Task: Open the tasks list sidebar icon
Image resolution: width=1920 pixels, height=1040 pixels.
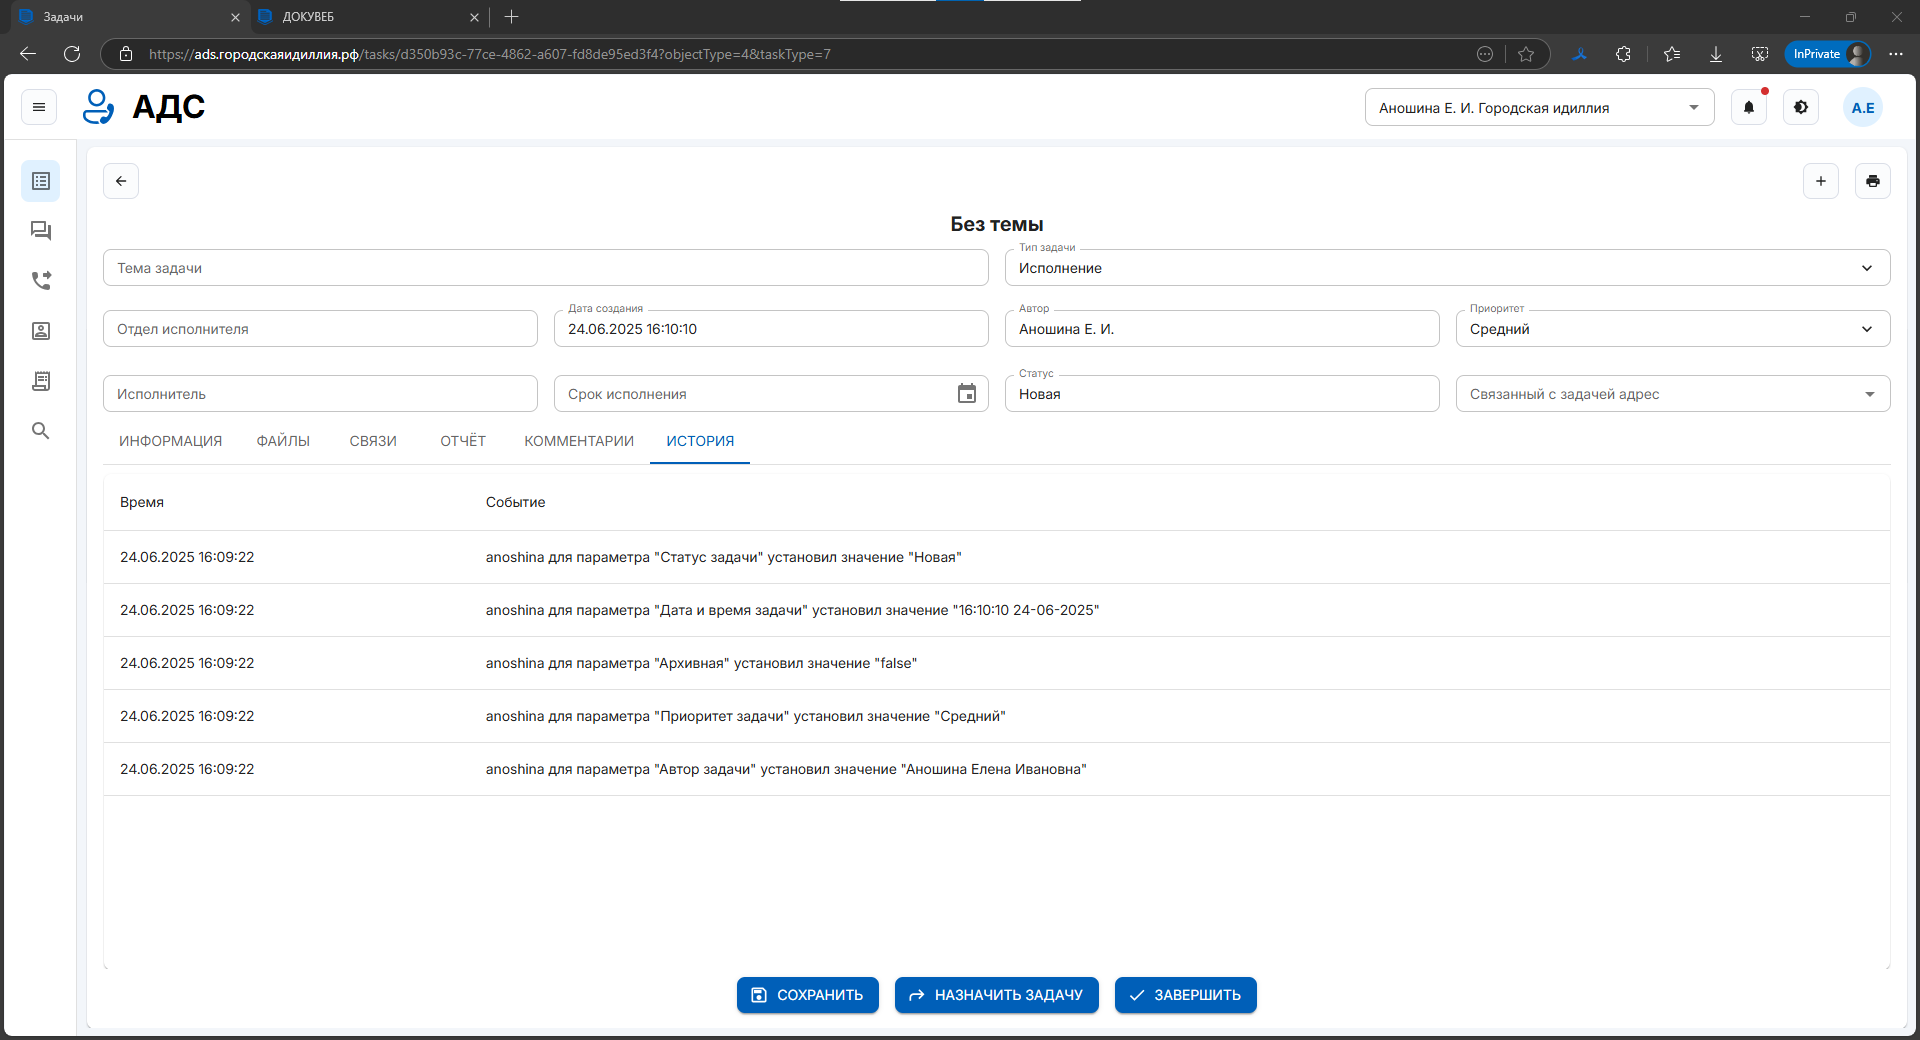Action: 41,181
